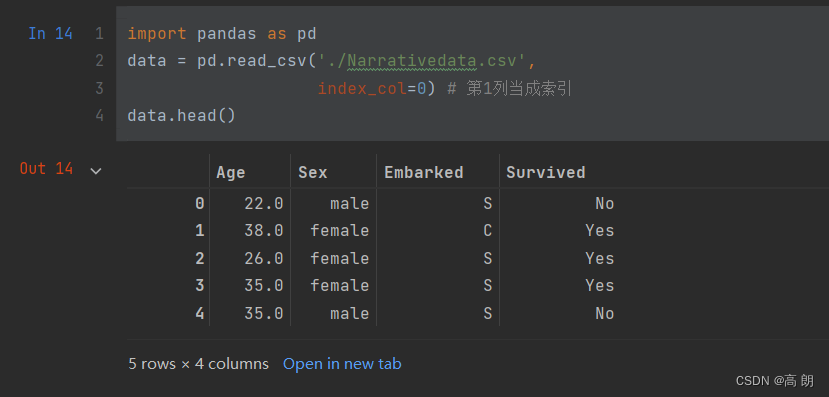Select the Age cell 38.0
This screenshot has width=829, height=397.
(x=264, y=231)
